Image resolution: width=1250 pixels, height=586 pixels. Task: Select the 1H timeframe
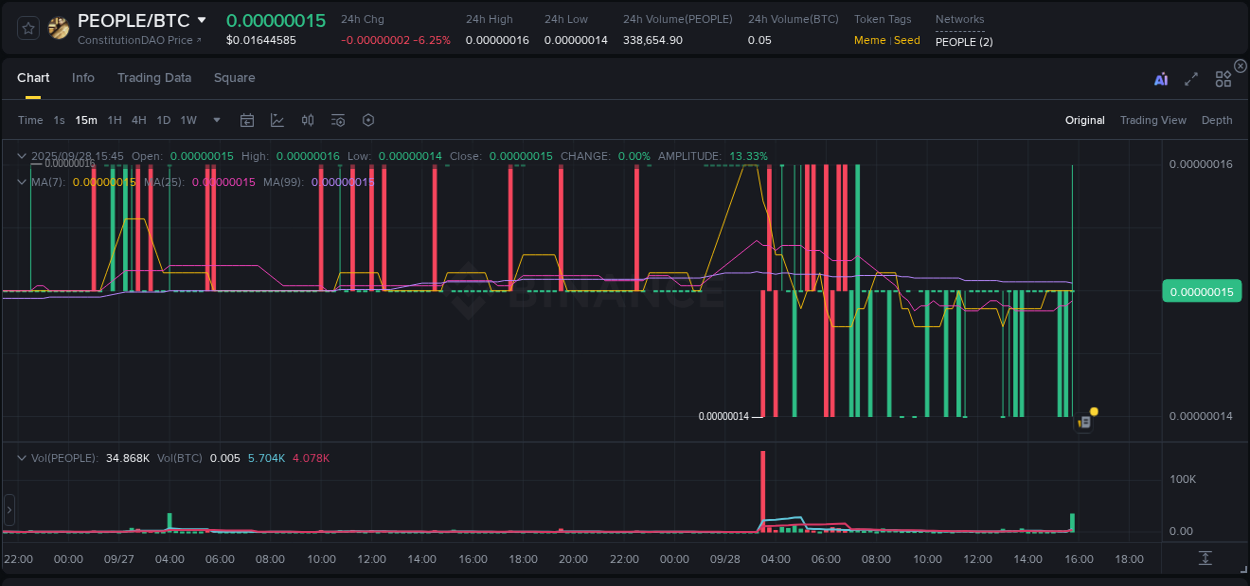114,119
